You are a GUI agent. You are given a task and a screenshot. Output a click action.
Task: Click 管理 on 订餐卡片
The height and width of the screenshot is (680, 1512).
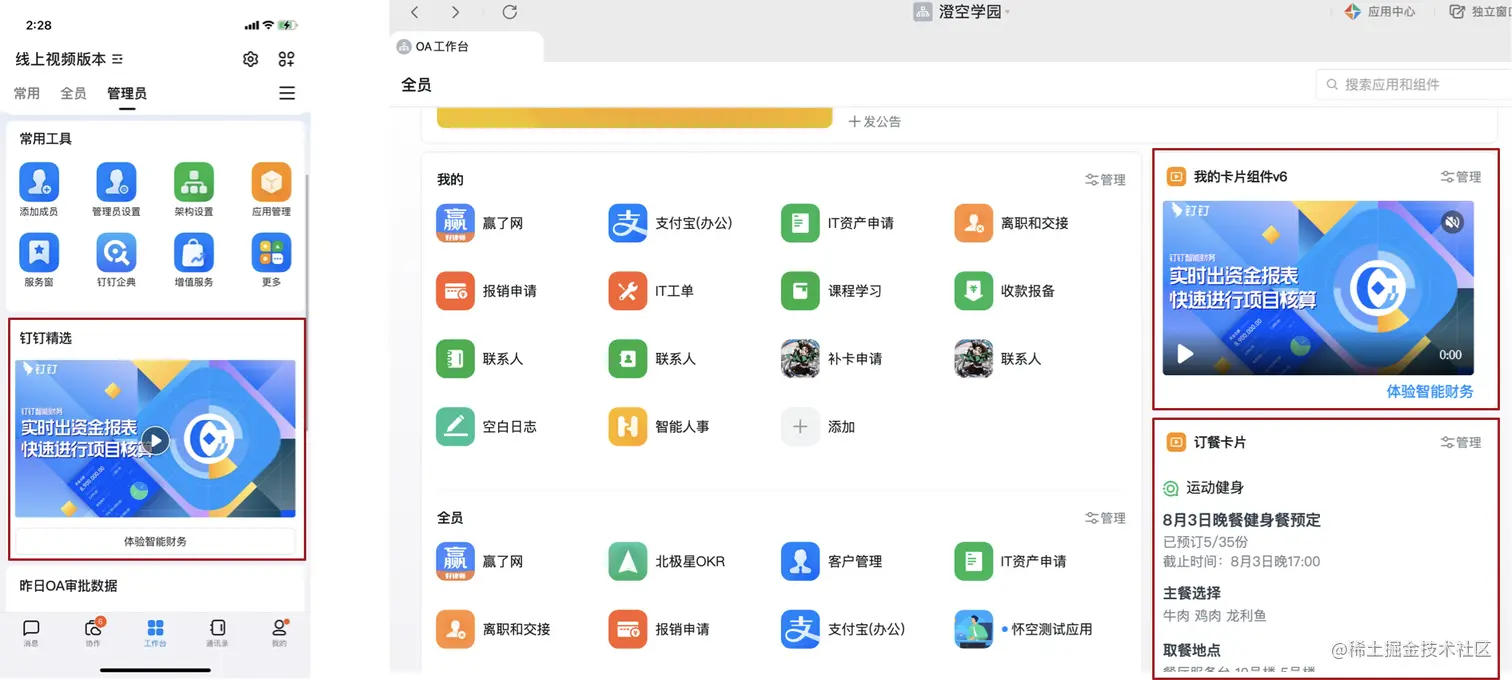tap(1461, 442)
